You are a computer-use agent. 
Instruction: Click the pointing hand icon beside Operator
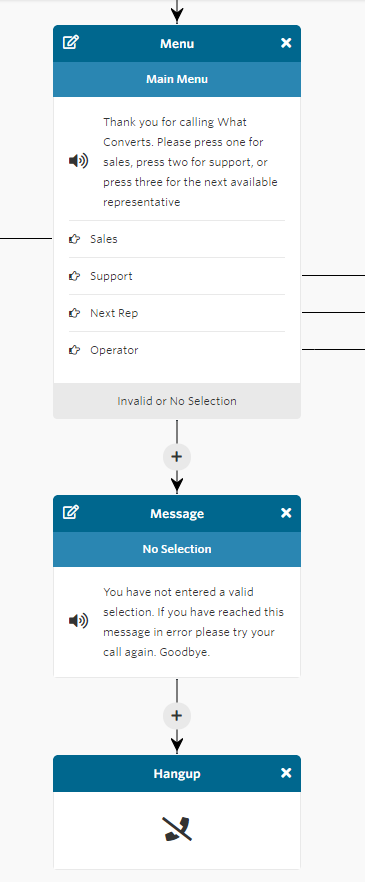pyautogui.click(x=74, y=350)
